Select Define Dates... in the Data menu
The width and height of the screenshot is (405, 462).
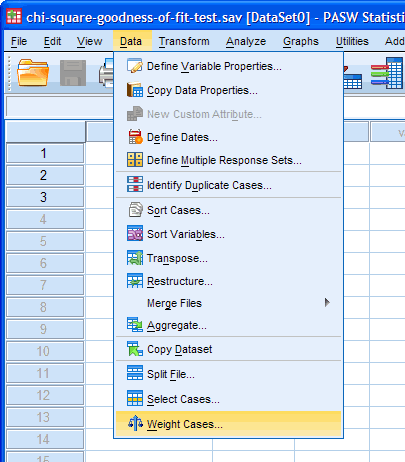(228, 137)
